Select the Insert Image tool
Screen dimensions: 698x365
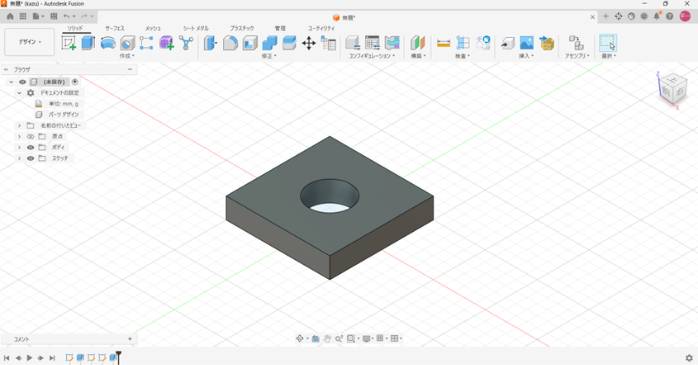(527, 43)
